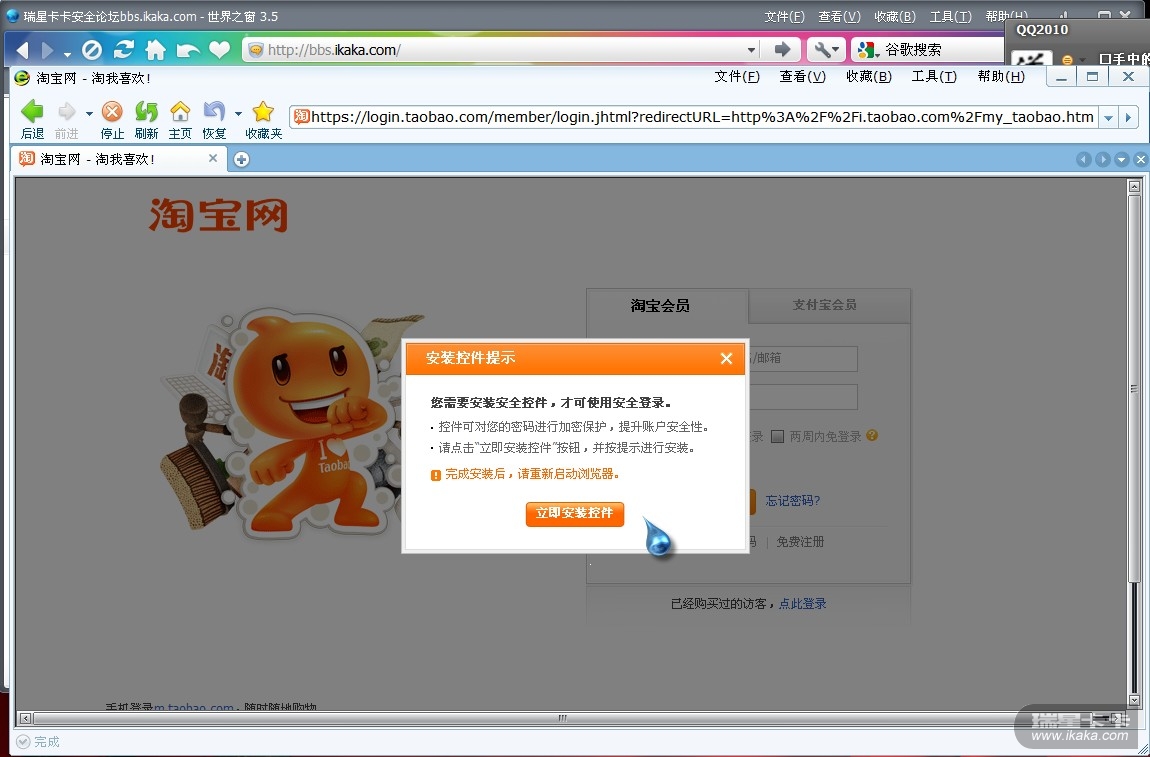The width and height of the screenshot is (1150, 757).
Task: Click the horizontal scrollbar thumb
Action: point(563,718)
